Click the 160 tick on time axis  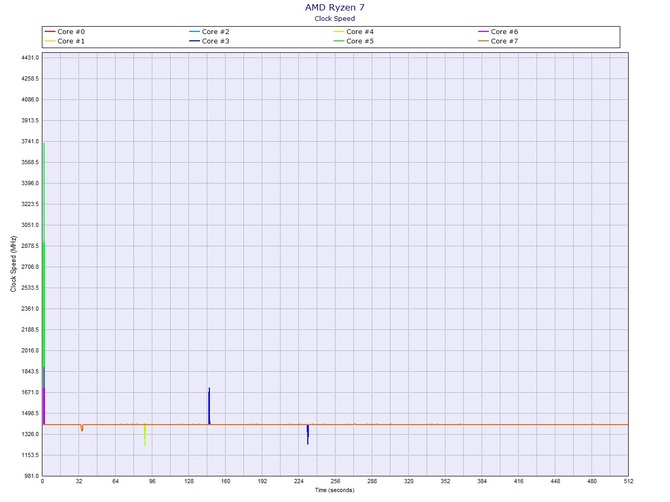226,481
